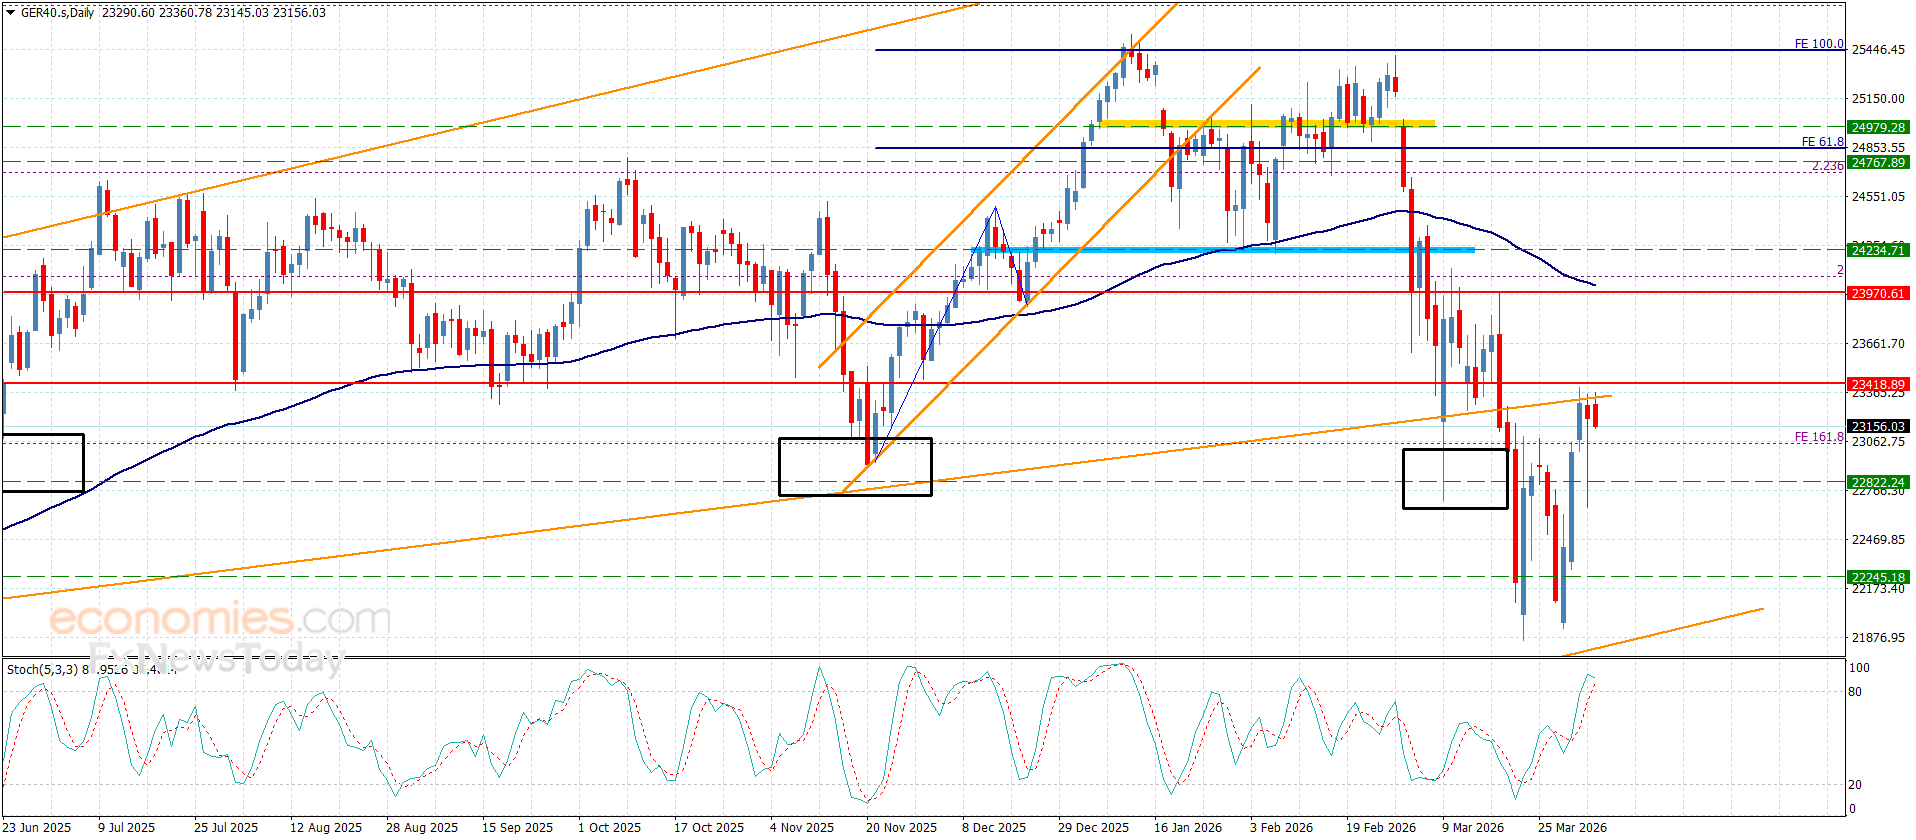Click the GER40.s,Daily chart title

pos(58,13)
